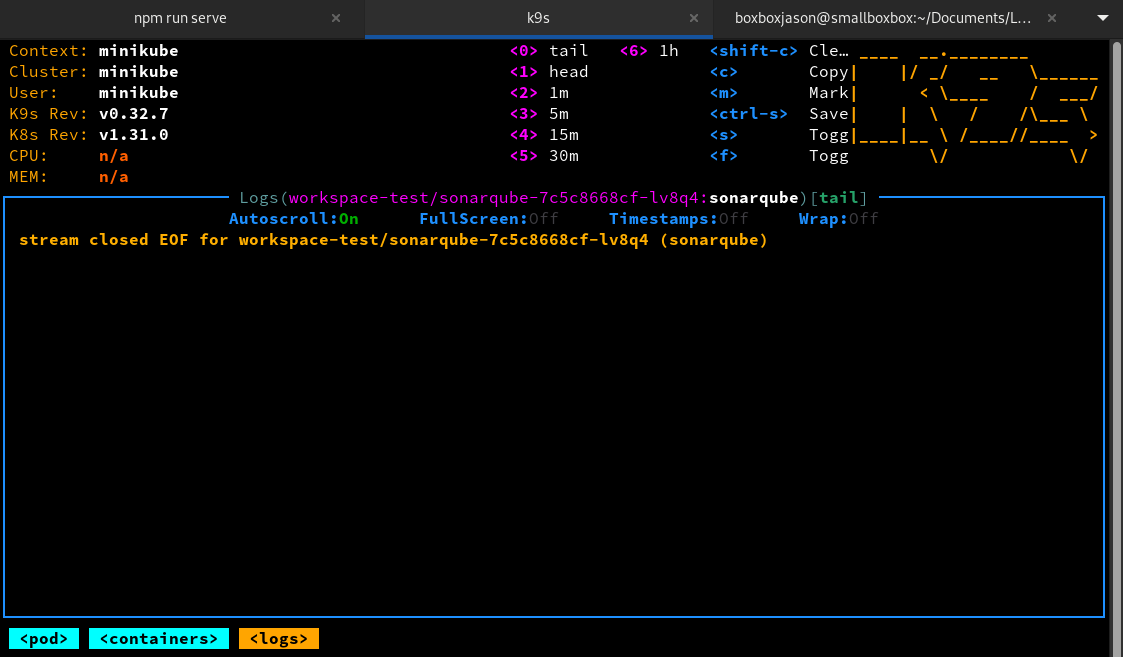Toggle Autoscroll On indicator
This screenshot has width=1123, height=657.
pos(294,219)
